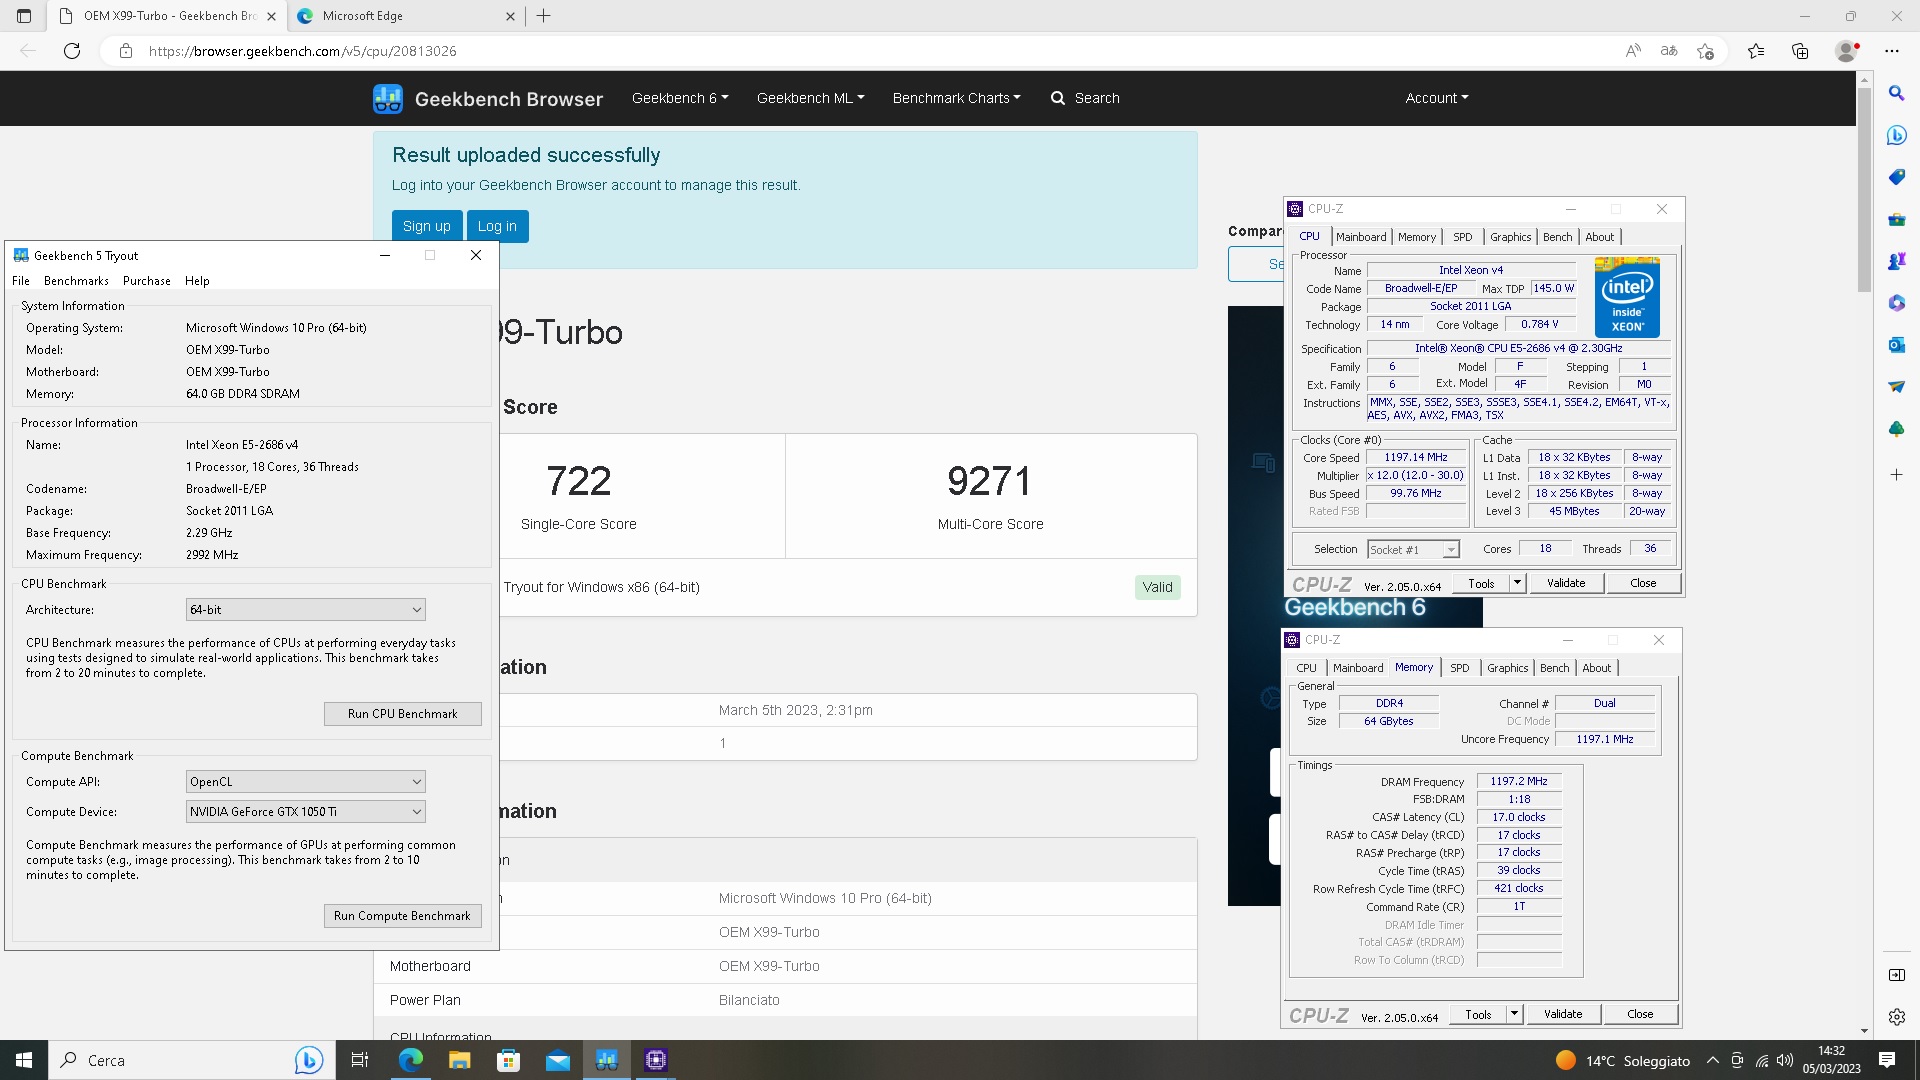Expand the Architecture 64-bit dropdown
1920x1080 pixels.
(306, 610)
